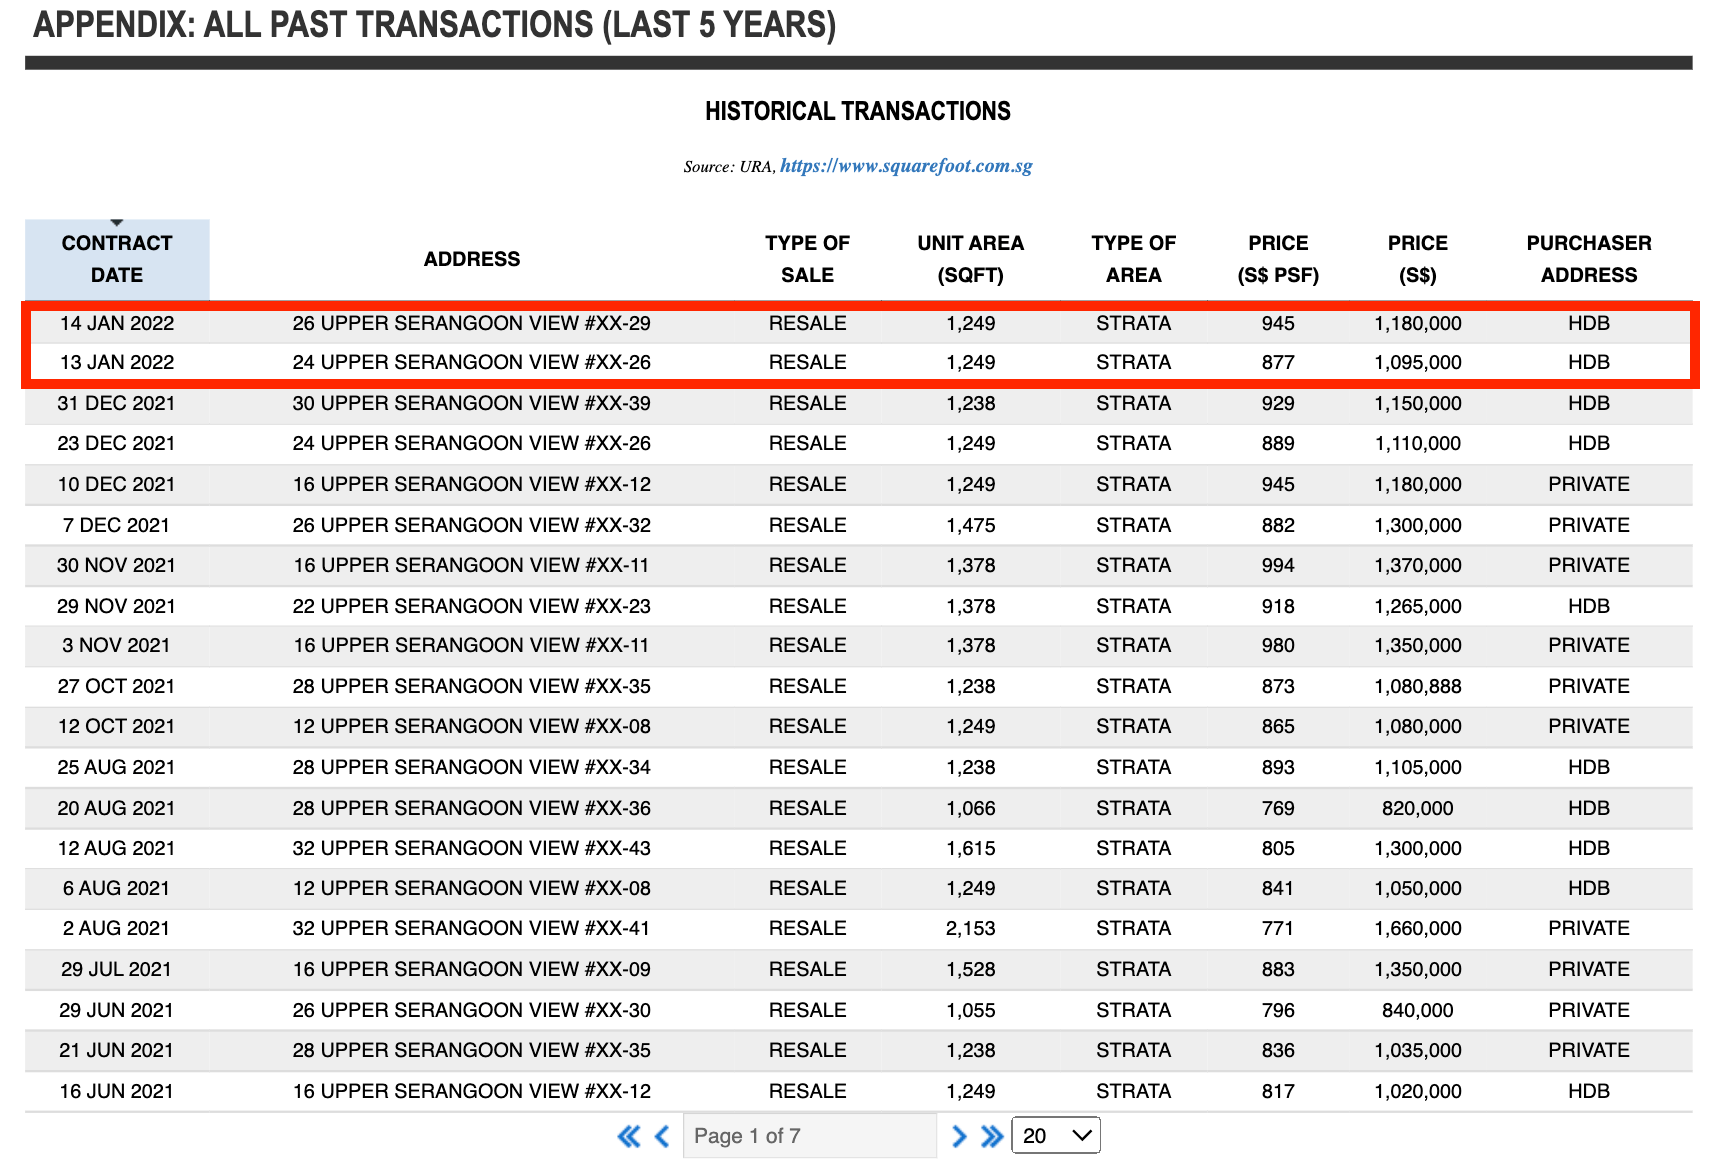Viewport: 1718px width, 1170px height.
Task: Select price cell '1,265,000'
Action: [x=1418, y=606]
